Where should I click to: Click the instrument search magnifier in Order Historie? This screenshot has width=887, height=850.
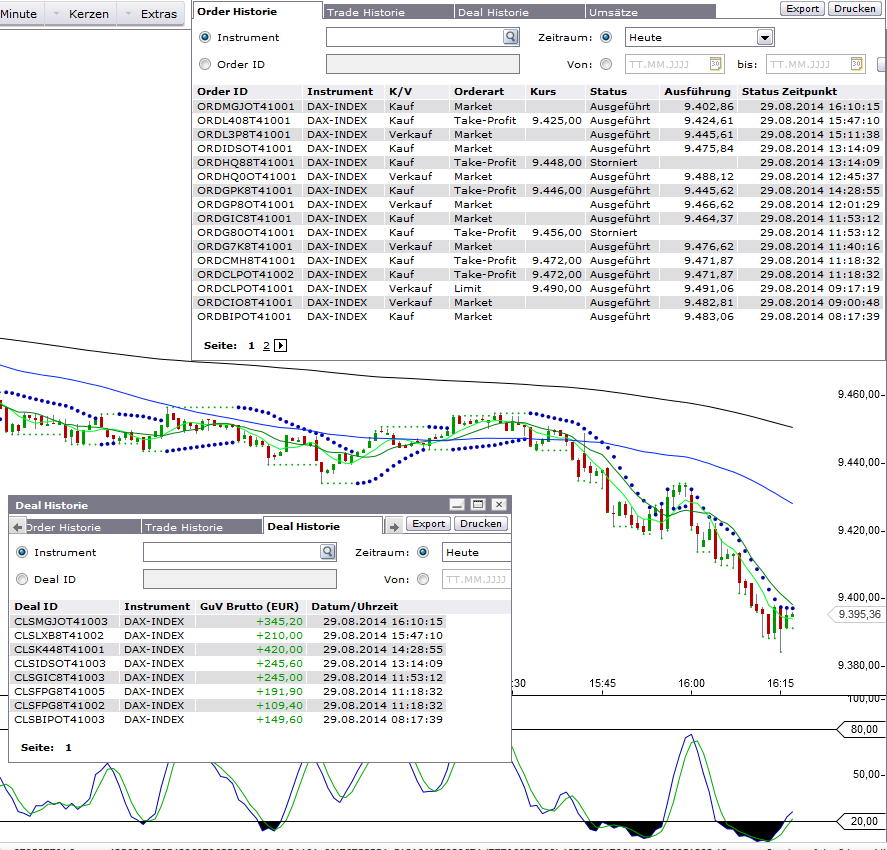click(510, 37)
